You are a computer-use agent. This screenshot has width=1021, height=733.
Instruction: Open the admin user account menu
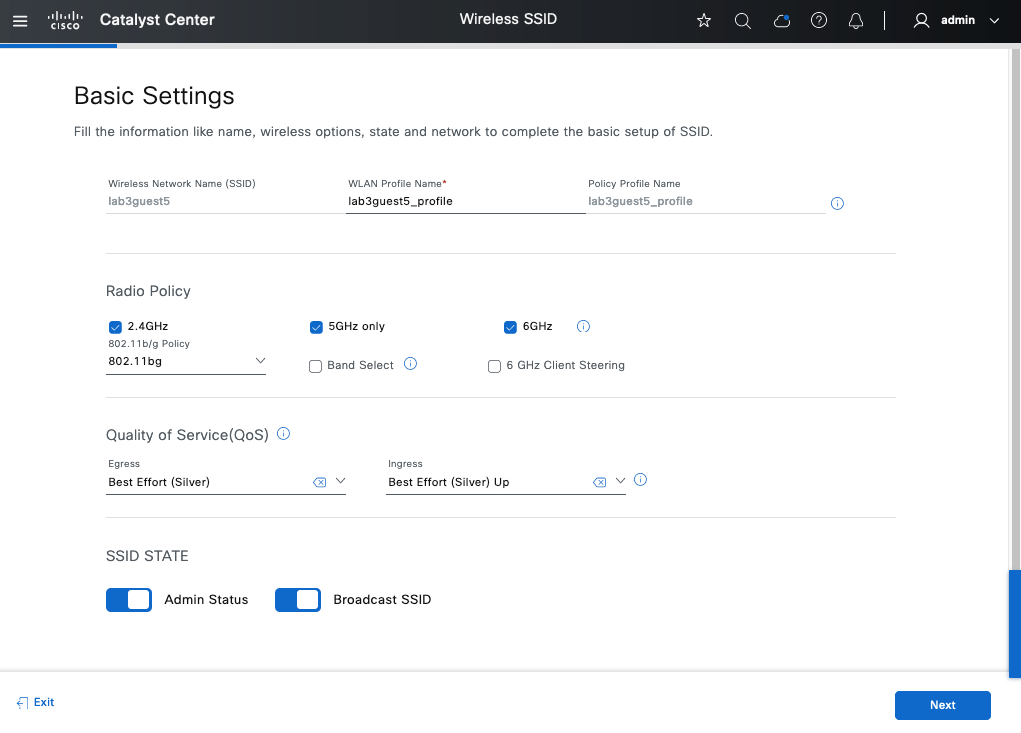(x=957, y=20)
